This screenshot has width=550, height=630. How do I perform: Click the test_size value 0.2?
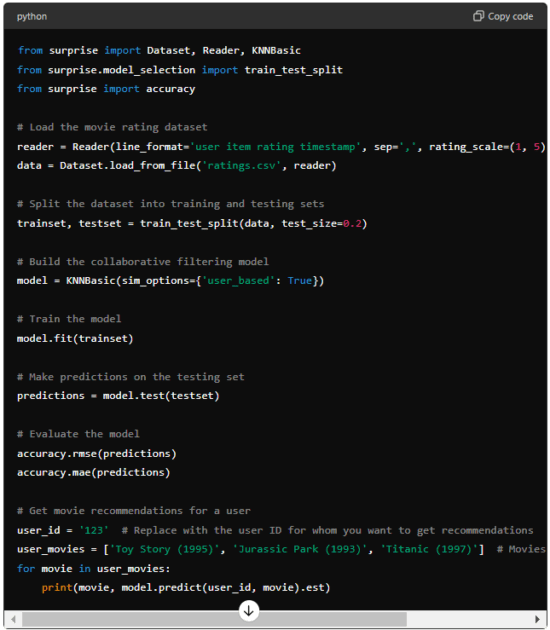[352, 223]
